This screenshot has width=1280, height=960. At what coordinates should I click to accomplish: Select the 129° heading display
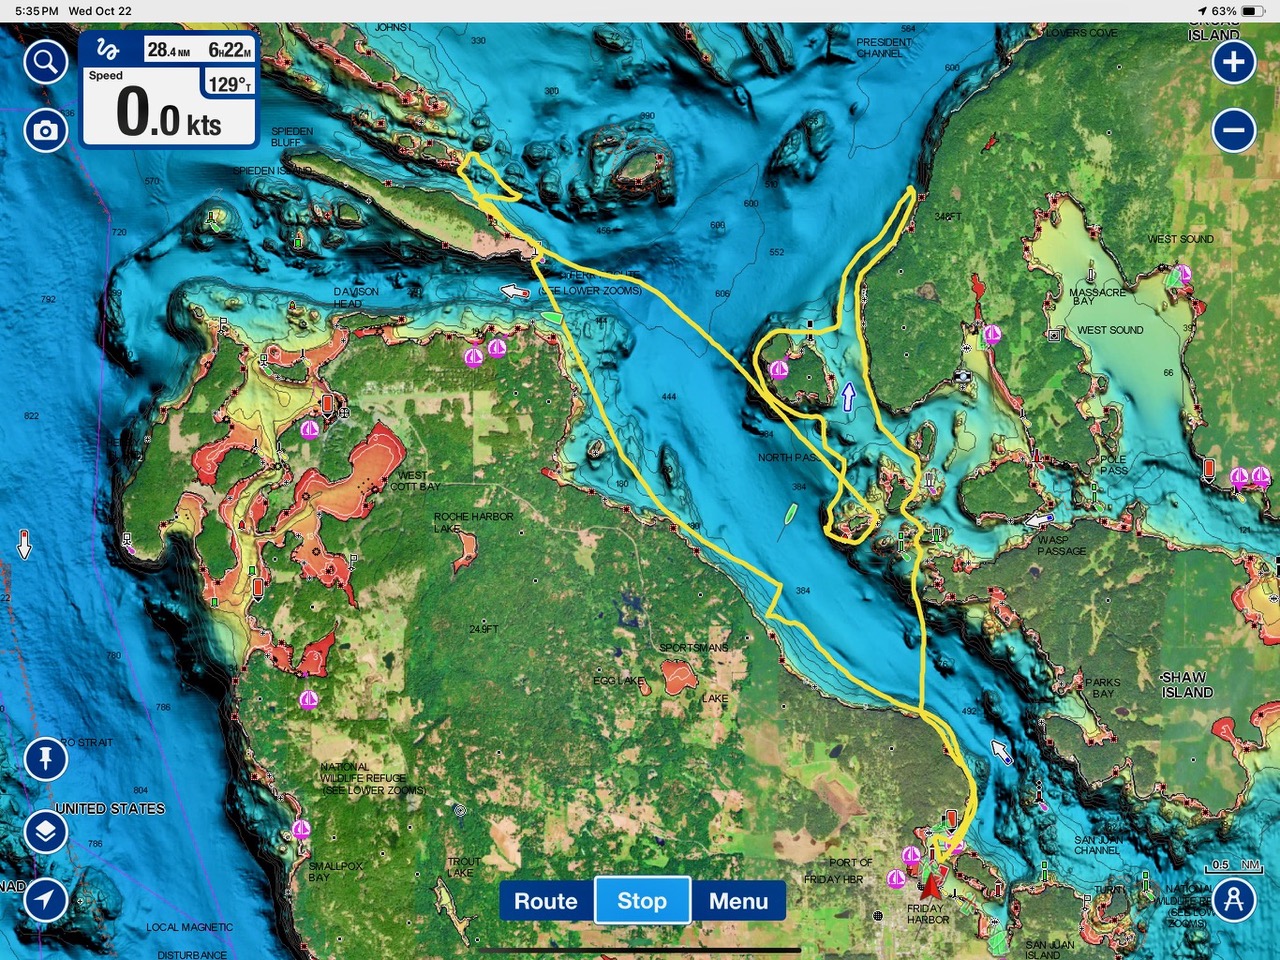coord(229,84)
